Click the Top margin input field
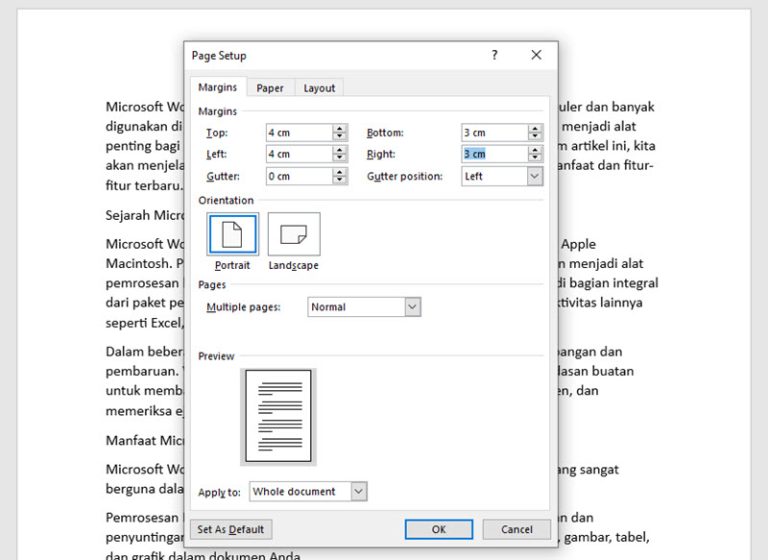768x560 pixels. click(299, 133)
